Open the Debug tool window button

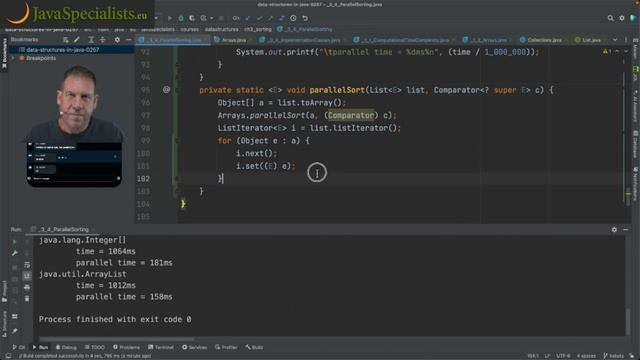(66, 347)
